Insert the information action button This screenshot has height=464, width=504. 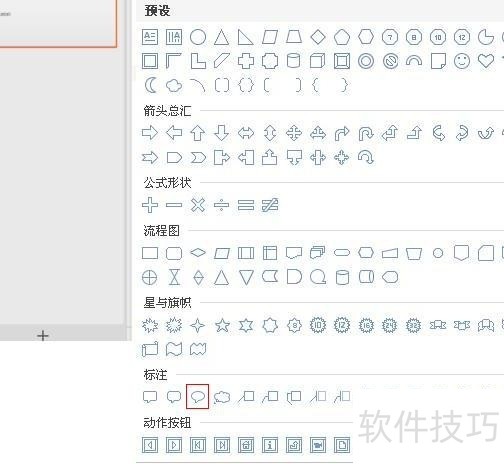(x=270, y=445)
